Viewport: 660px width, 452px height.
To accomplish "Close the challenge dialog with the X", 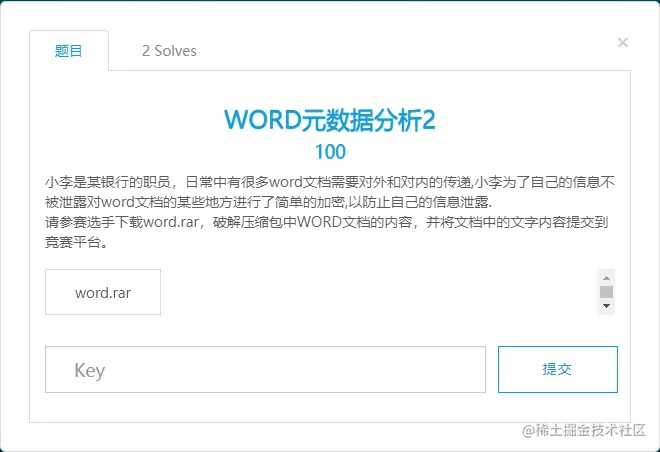I will click(623, 43).
